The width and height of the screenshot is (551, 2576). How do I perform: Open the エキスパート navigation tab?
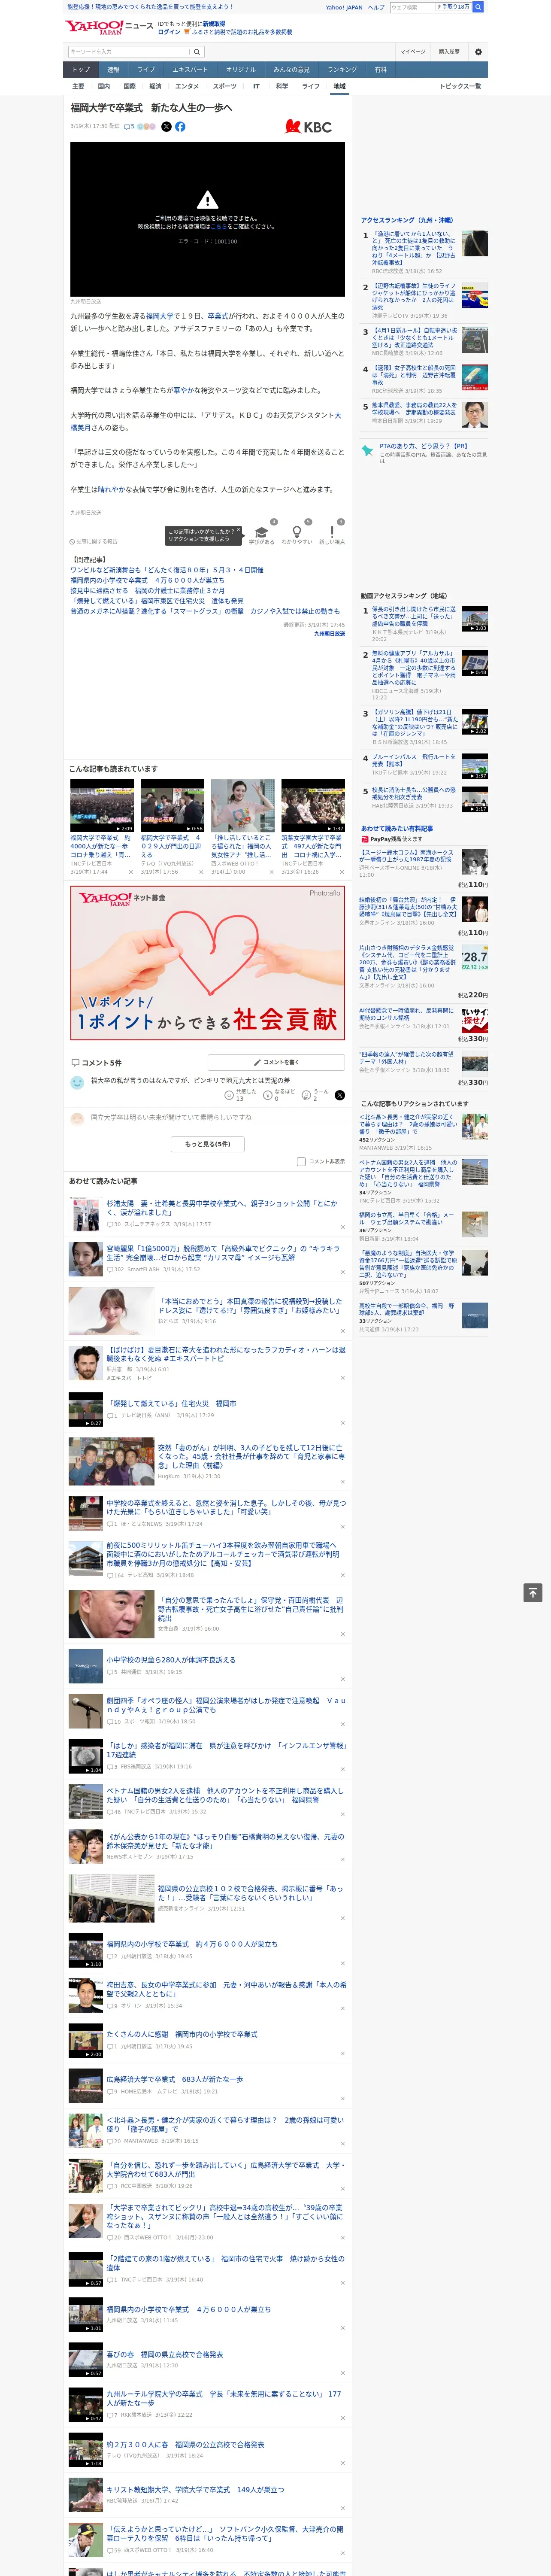[x=190, y=70]
